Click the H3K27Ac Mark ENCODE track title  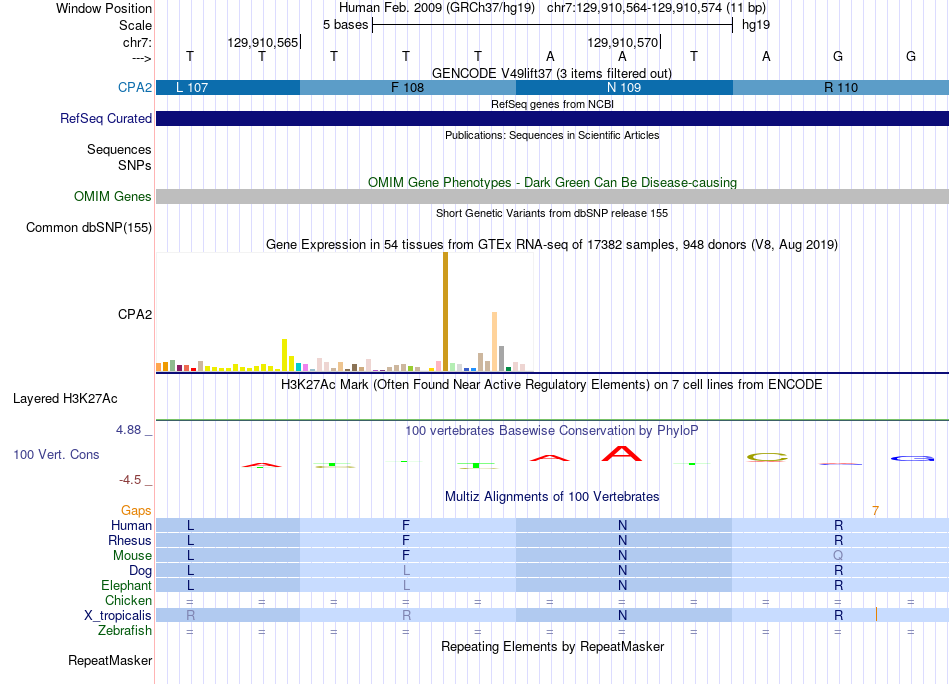pos(552,384)
